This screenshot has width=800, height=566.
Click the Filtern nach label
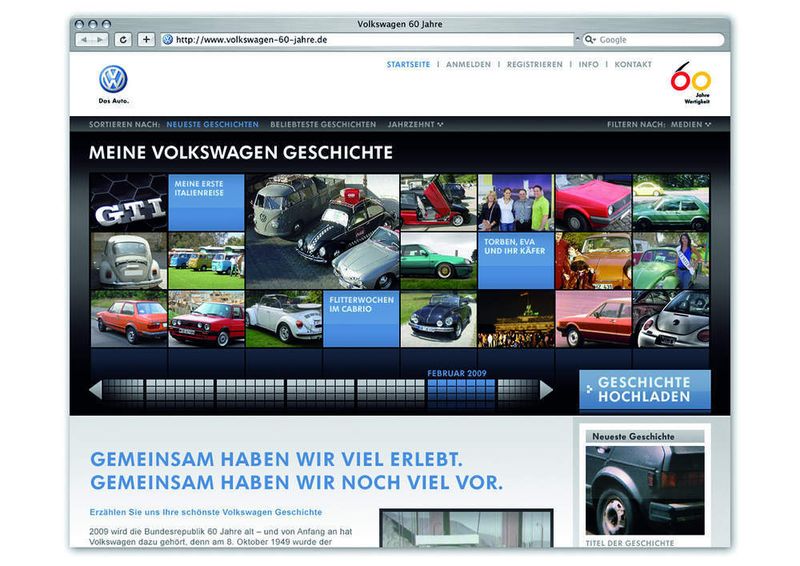pyautogui.click(x=636, y=125)
